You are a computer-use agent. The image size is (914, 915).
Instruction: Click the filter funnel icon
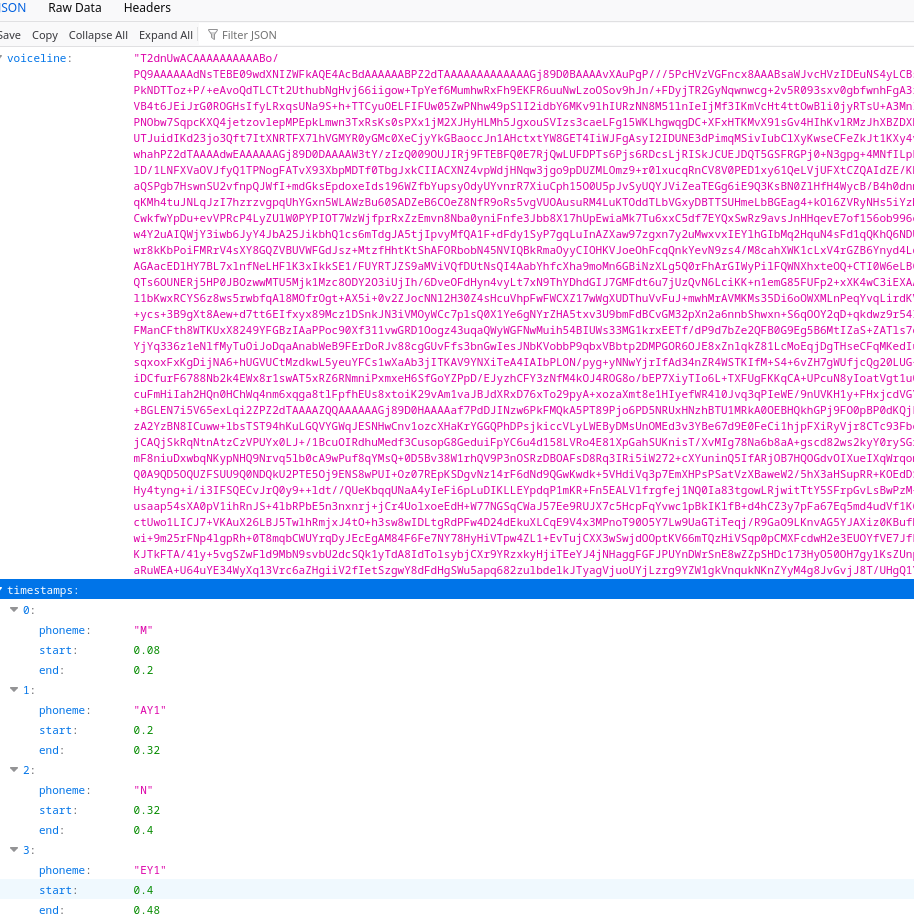pos(212,35)
